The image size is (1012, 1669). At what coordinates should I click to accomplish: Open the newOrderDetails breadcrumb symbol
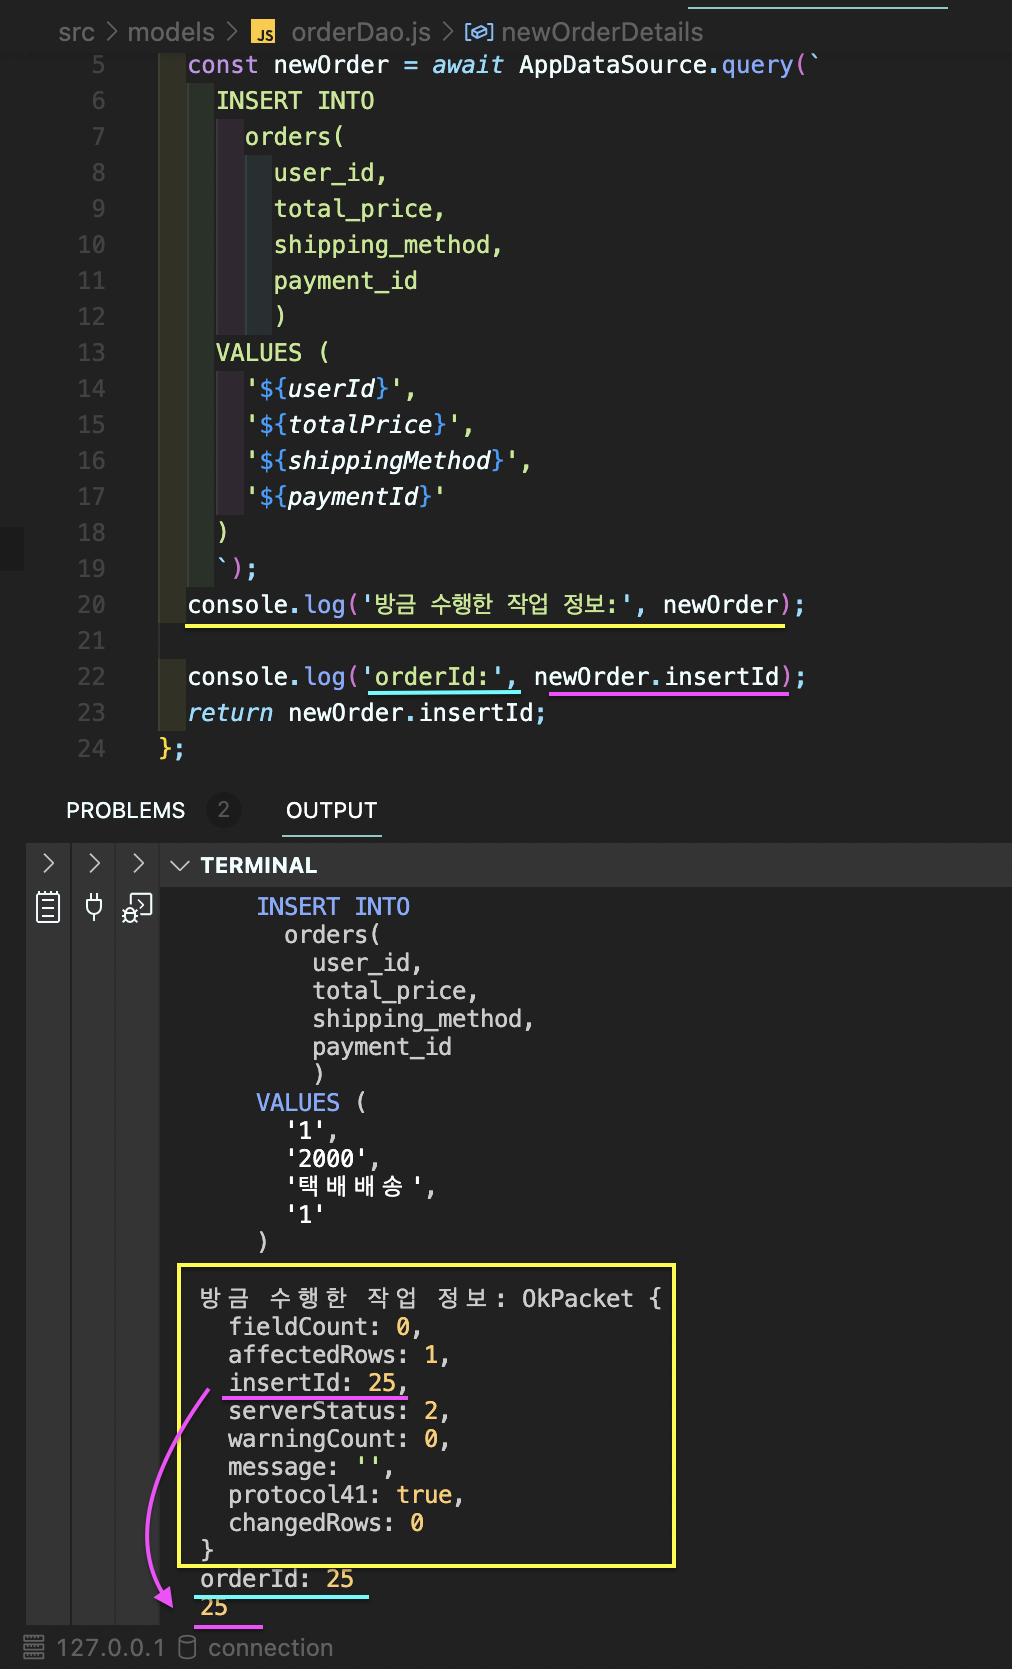click(x=602, y=32)
